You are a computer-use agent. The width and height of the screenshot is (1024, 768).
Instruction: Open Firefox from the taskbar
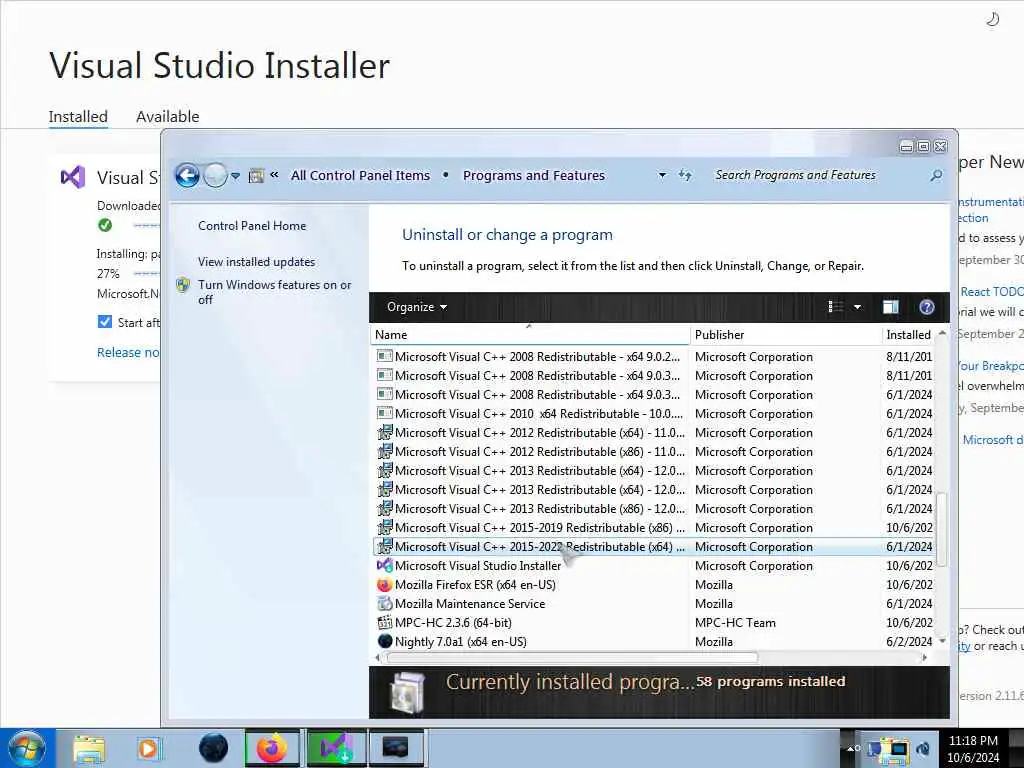(272, 748)
